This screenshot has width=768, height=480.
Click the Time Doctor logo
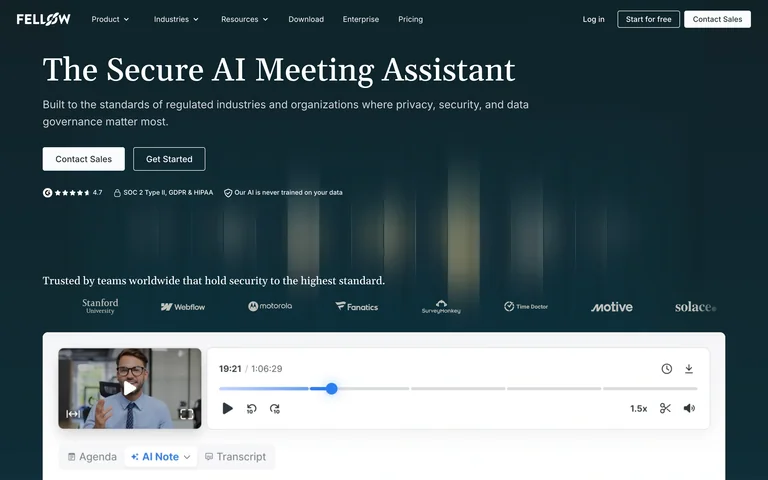pos(526,307)
